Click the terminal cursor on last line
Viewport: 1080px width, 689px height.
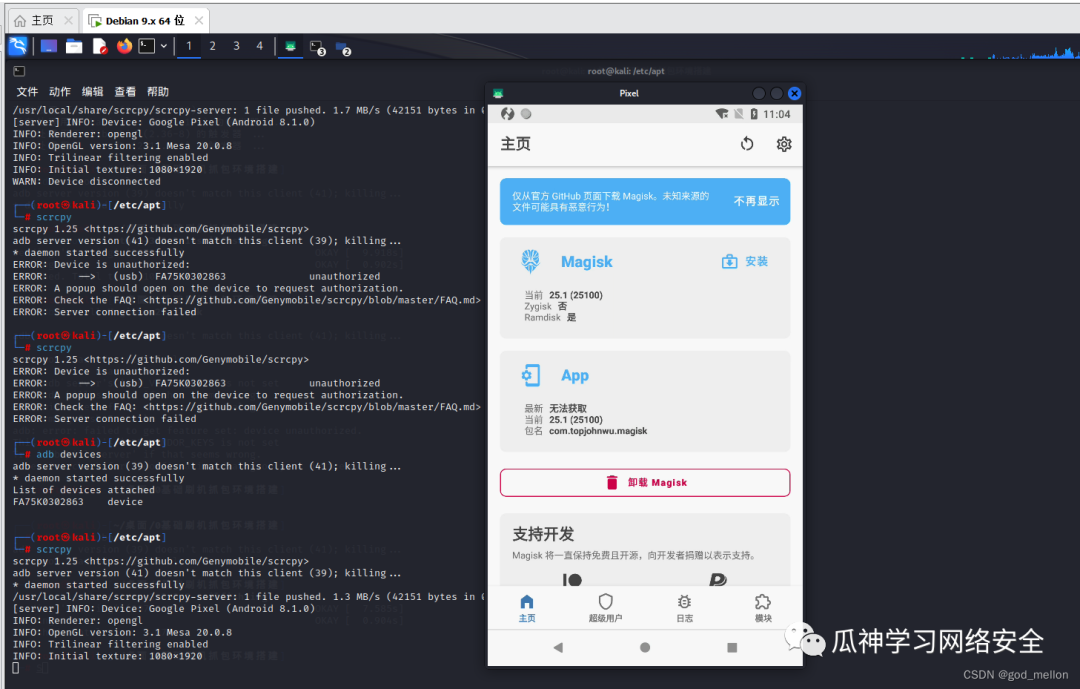point(16,668)
